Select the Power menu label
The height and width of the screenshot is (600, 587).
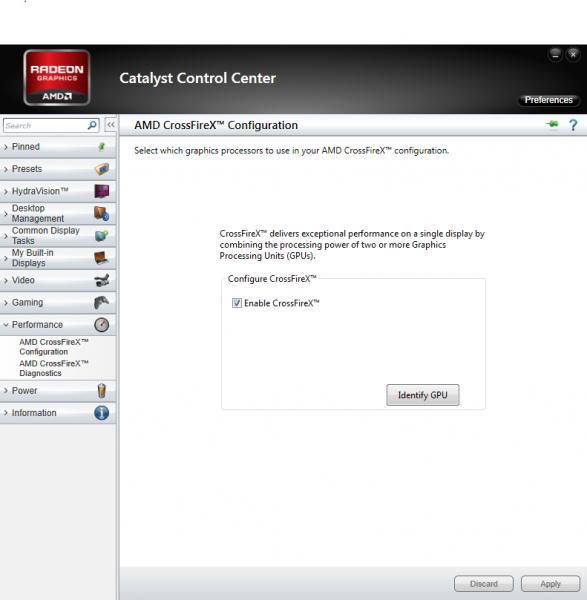[24, 391]
